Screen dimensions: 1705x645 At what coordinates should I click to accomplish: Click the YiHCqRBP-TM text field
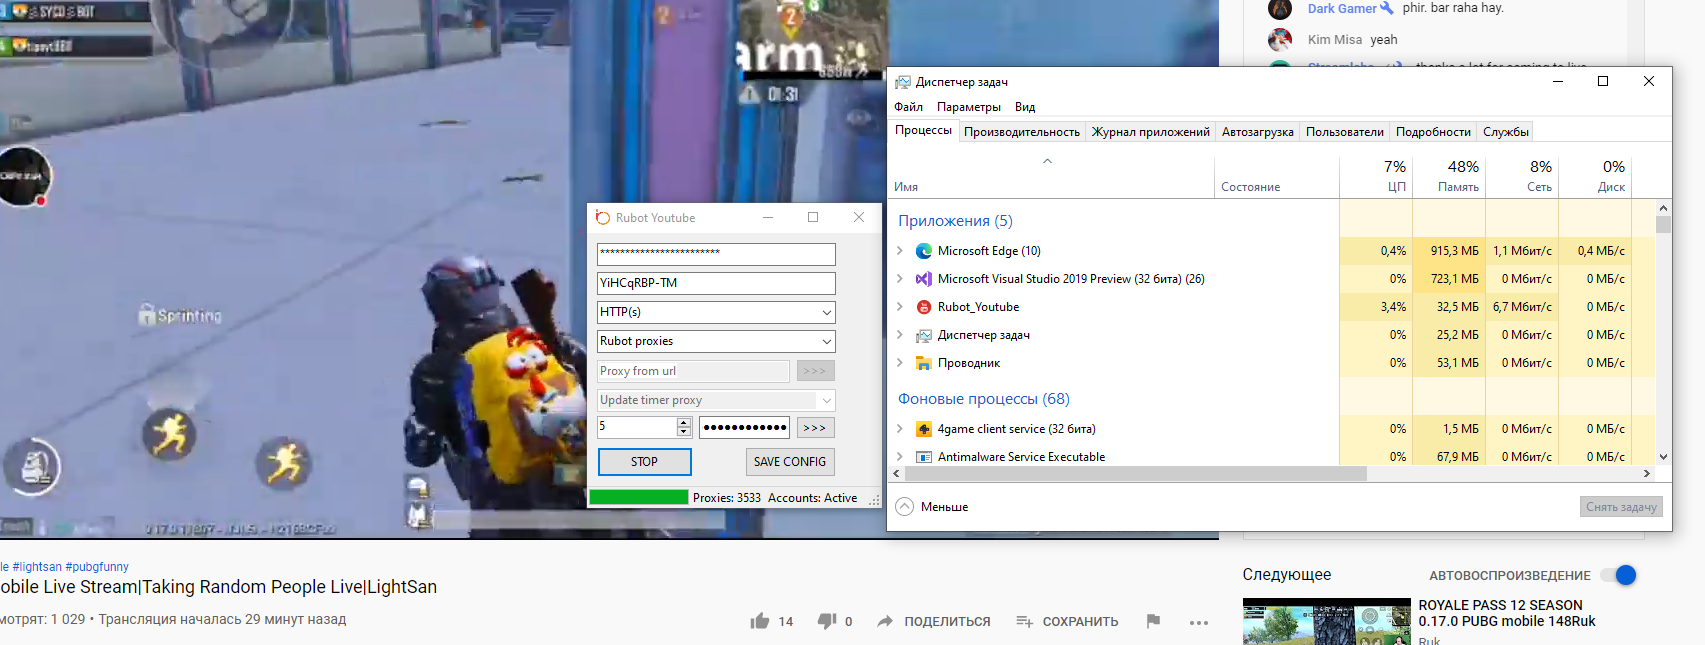715,283
